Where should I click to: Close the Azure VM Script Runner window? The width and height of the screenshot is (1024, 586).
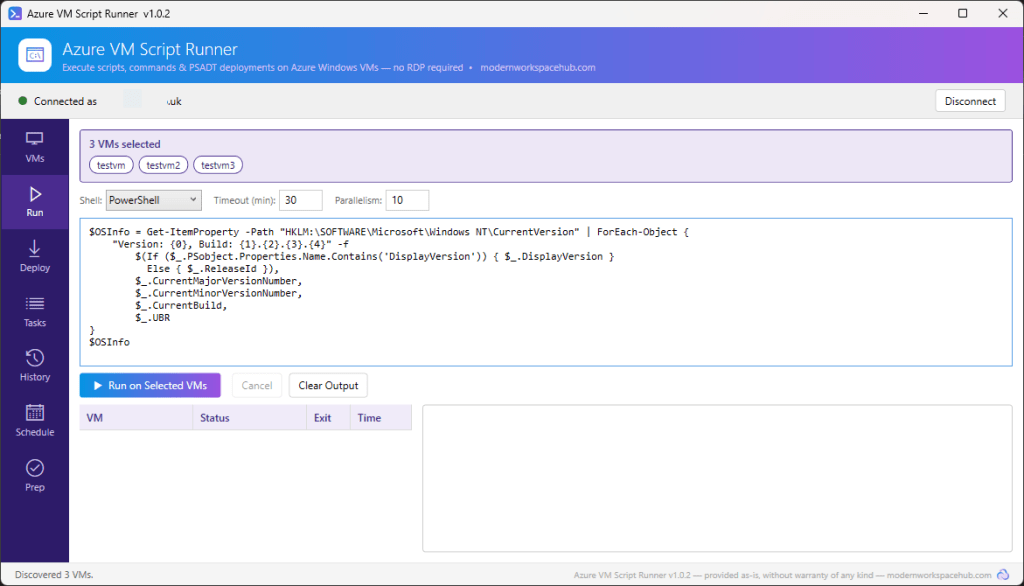tap(1003, 13)
